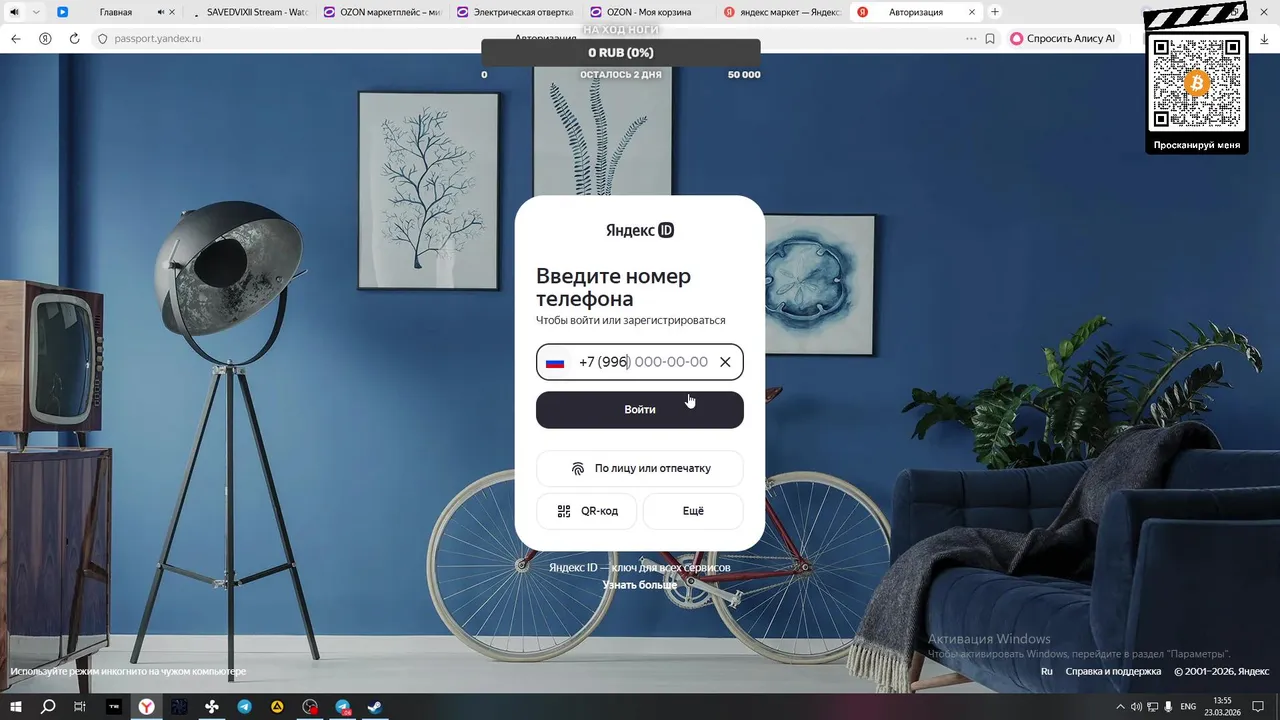The image size is (1280, 720).
Task: Open the volume control in tray
Action: click(x=1136, y=706)
